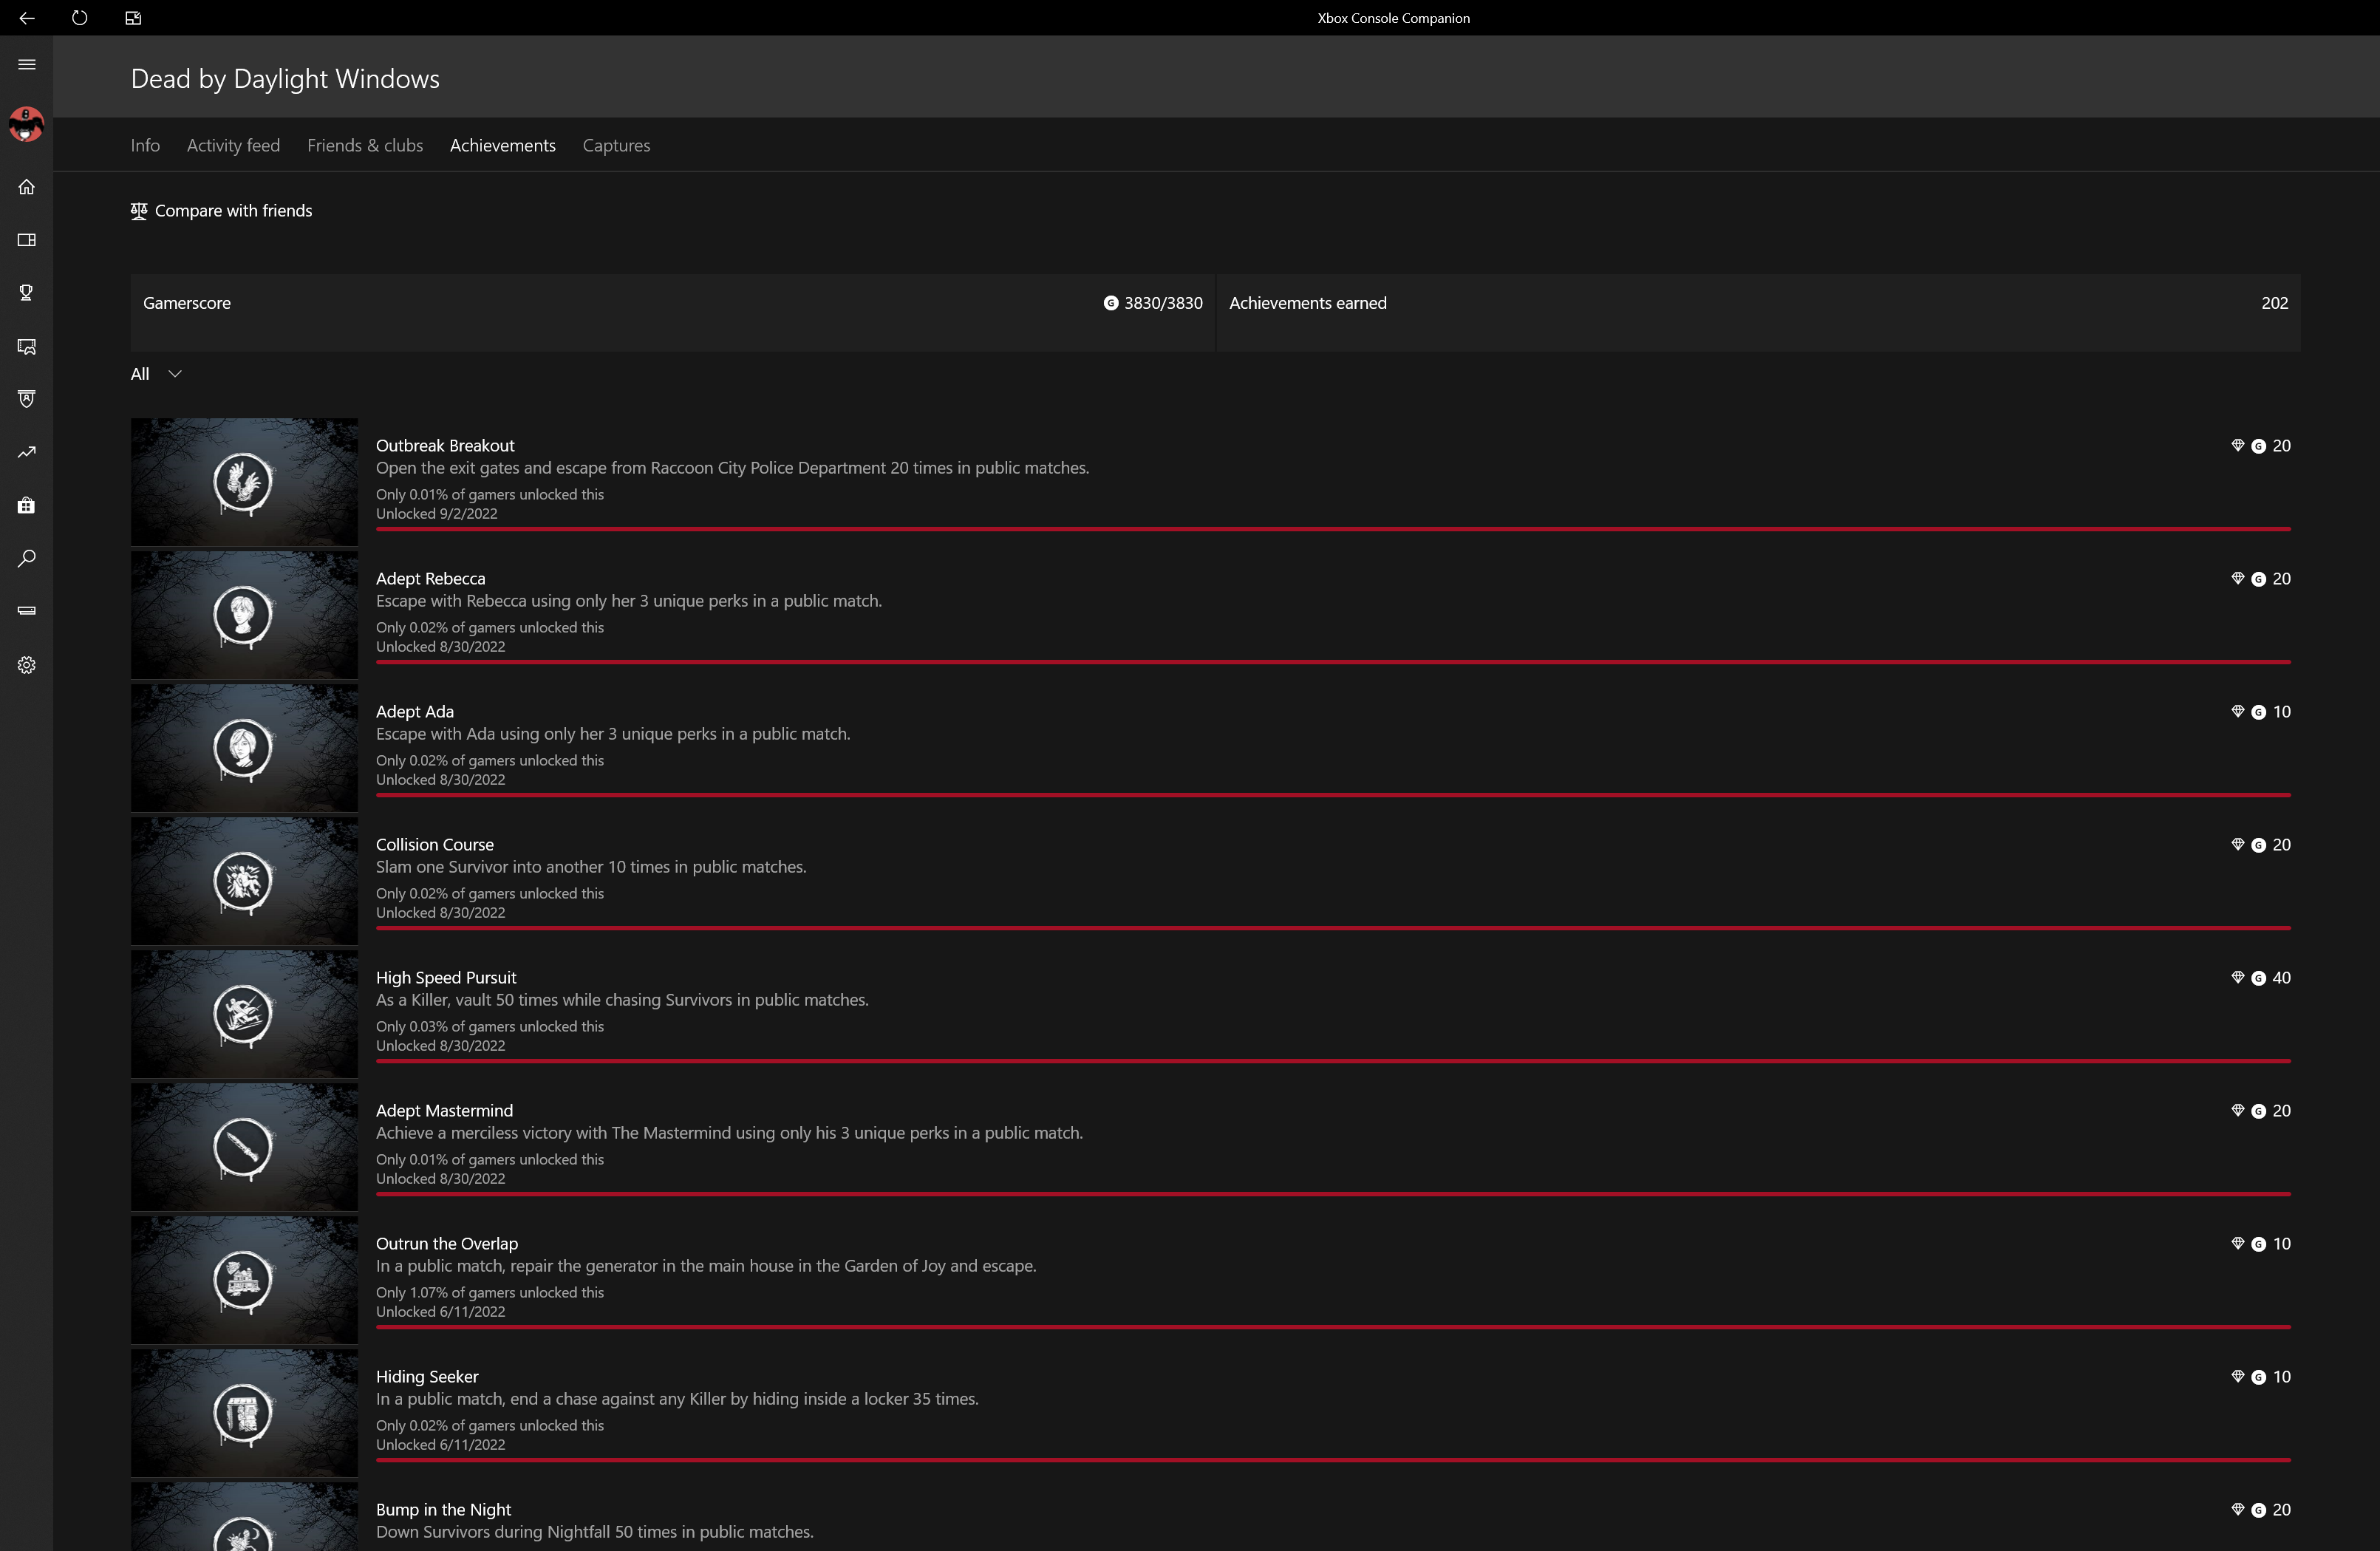Click the Adept Ada title
Image resolution: width=2380 pixels, height=1551 pixels.
pos(415,712)
